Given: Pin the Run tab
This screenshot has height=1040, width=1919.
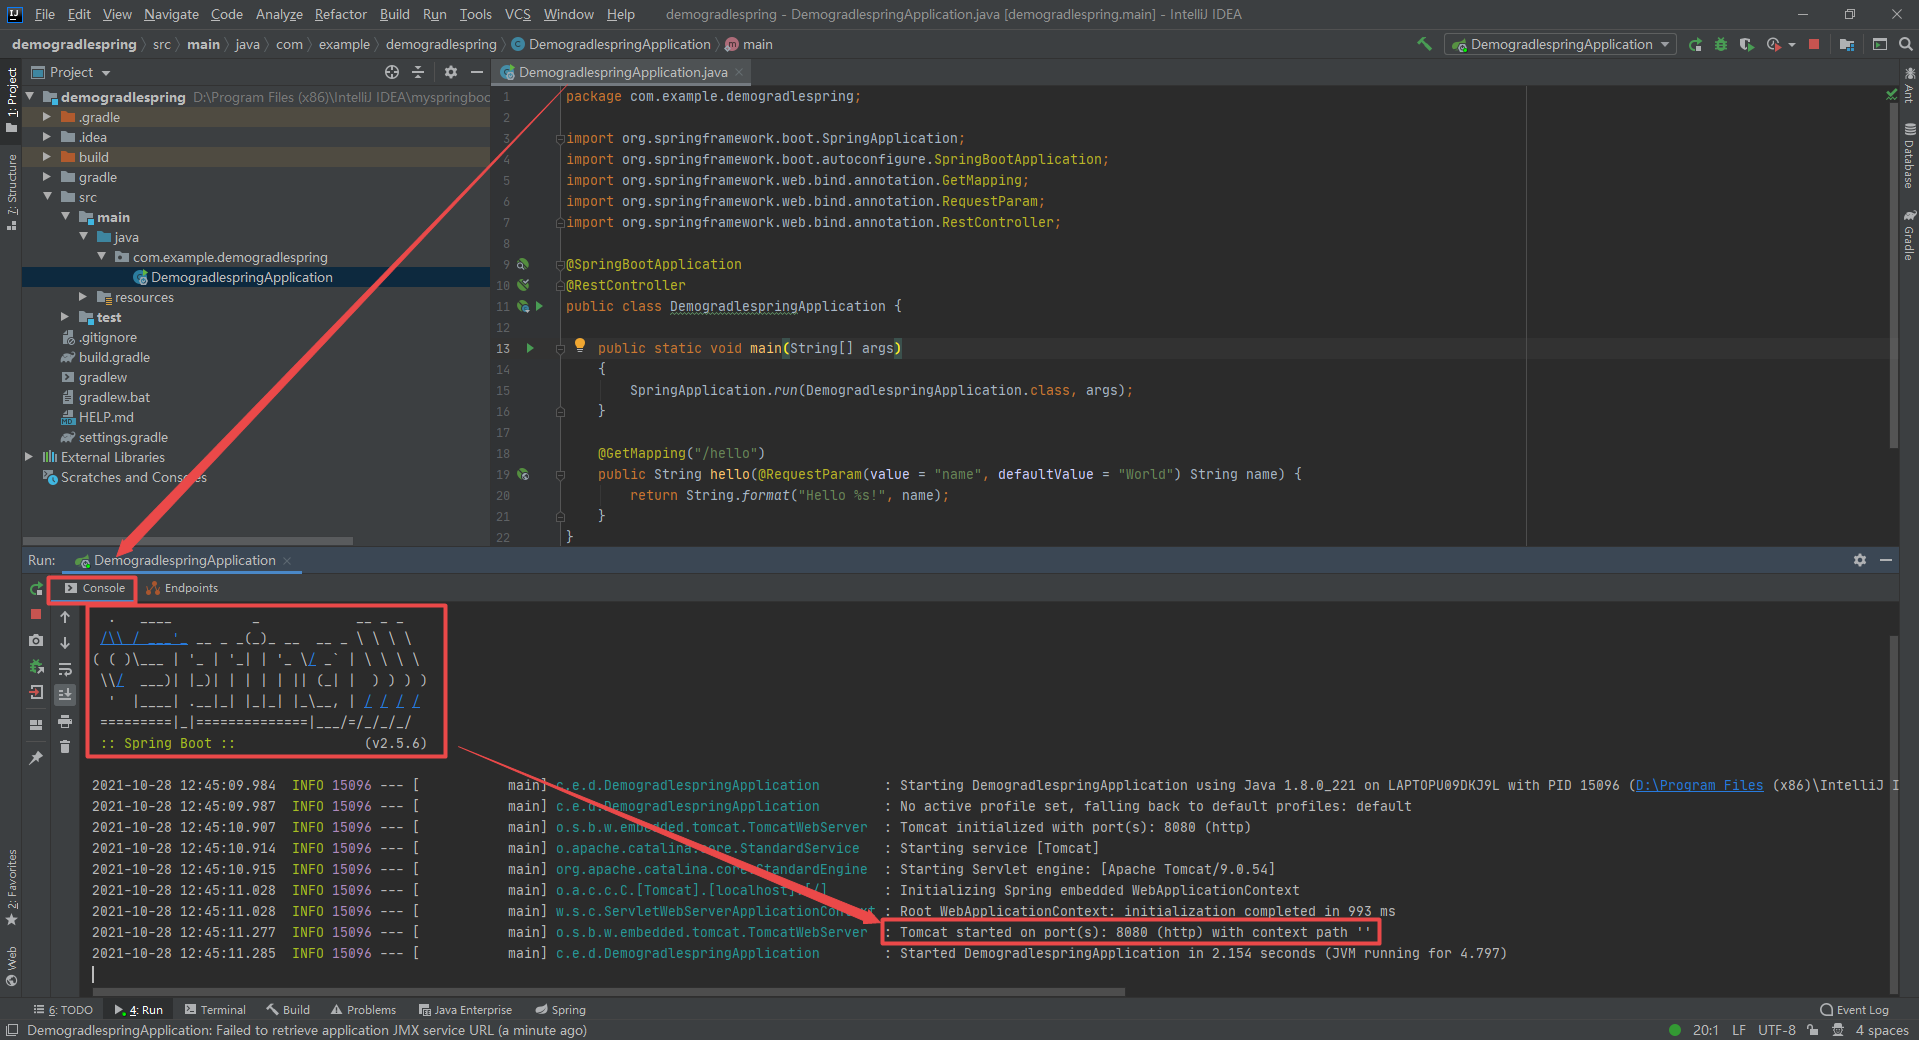Looking at the screenshot, I should (x=36, y=757).
